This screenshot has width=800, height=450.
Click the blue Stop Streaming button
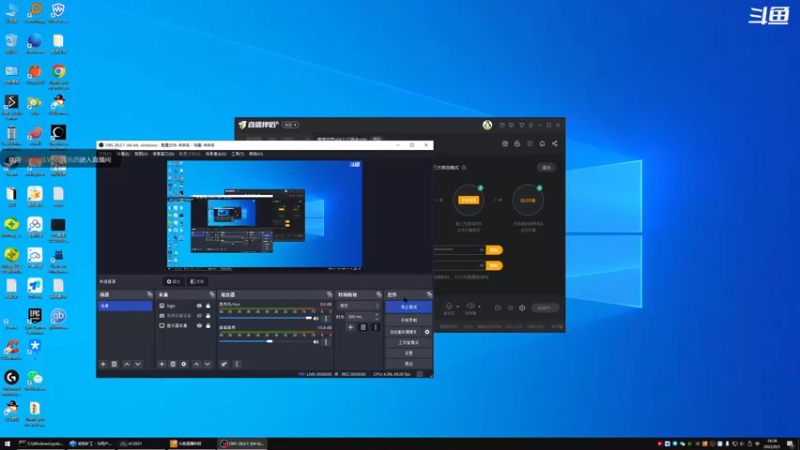[x=409, y=307]
